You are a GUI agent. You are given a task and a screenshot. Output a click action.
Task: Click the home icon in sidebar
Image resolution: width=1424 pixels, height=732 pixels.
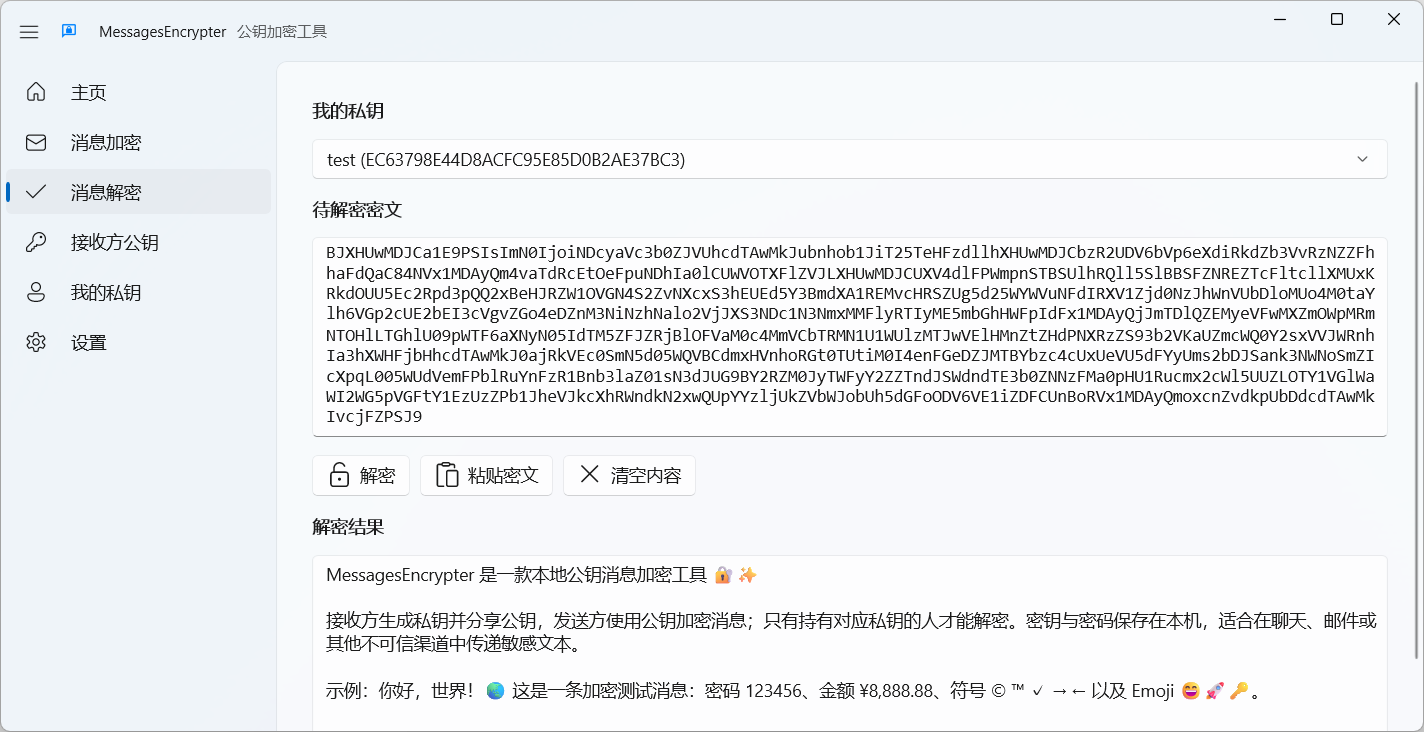(x=36, y=92)
